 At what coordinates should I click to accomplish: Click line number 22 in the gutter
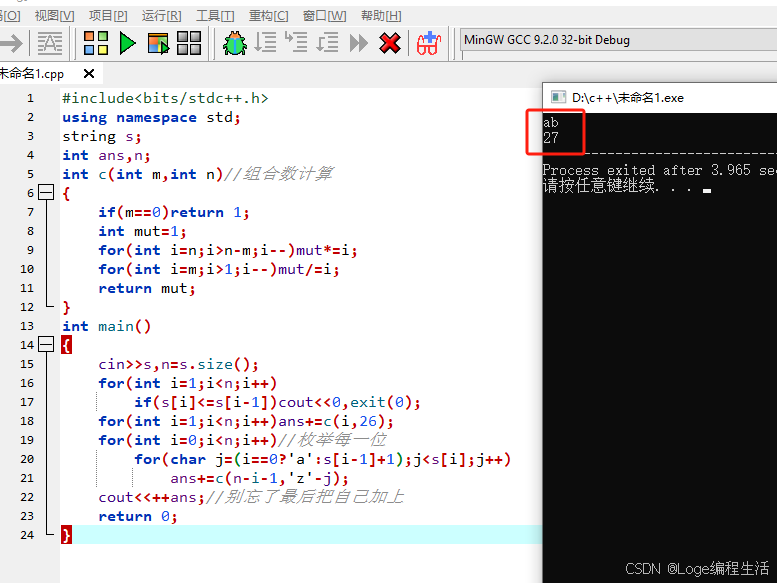point(27,497)
